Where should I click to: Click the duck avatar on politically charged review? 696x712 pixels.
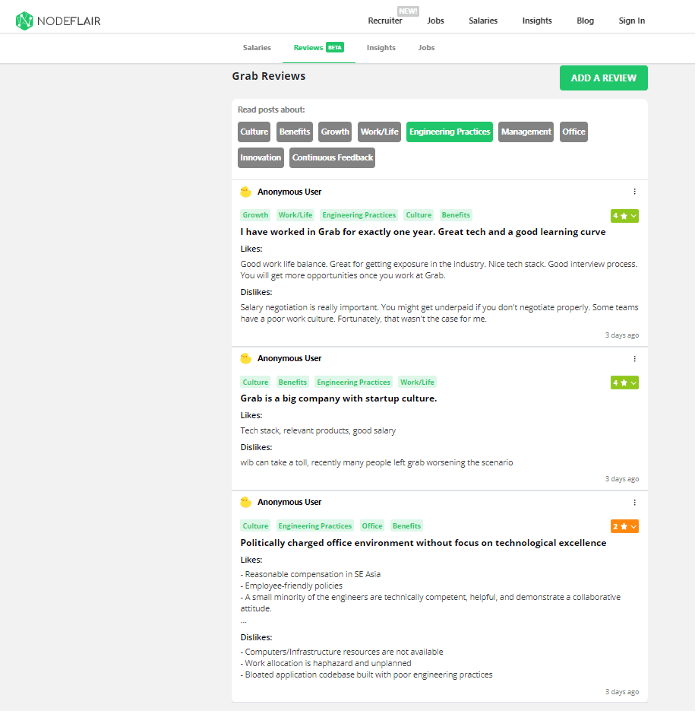click(246, 502)
